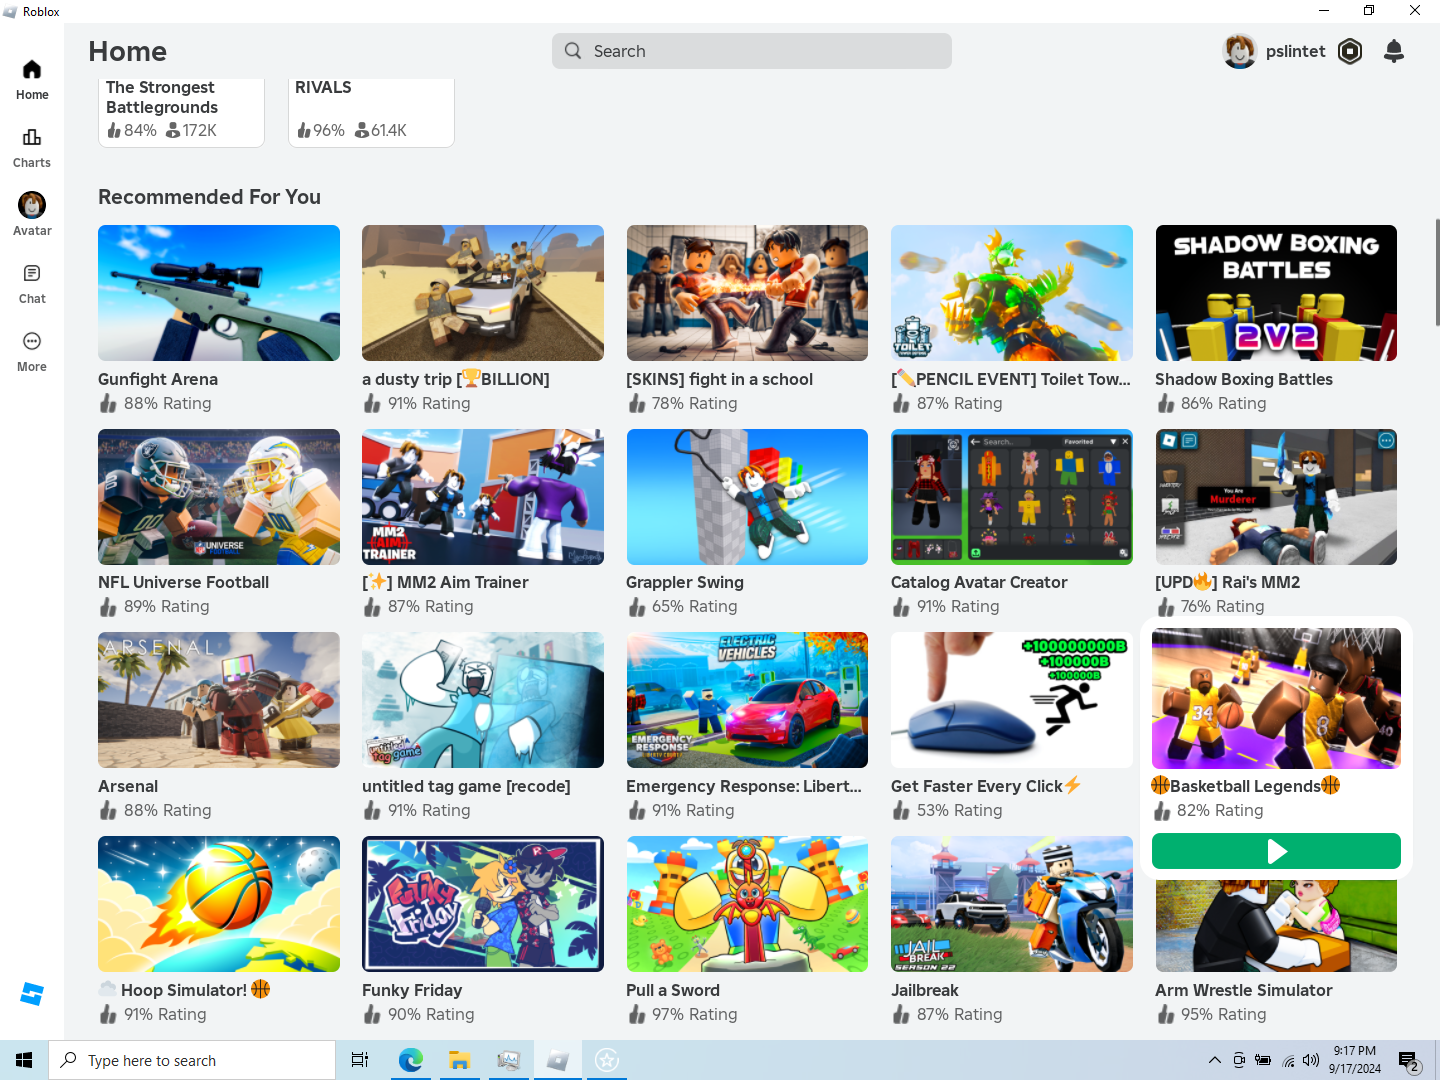Open the Robux balance icon
1440x1080 pixels.
pos(1350,51)
